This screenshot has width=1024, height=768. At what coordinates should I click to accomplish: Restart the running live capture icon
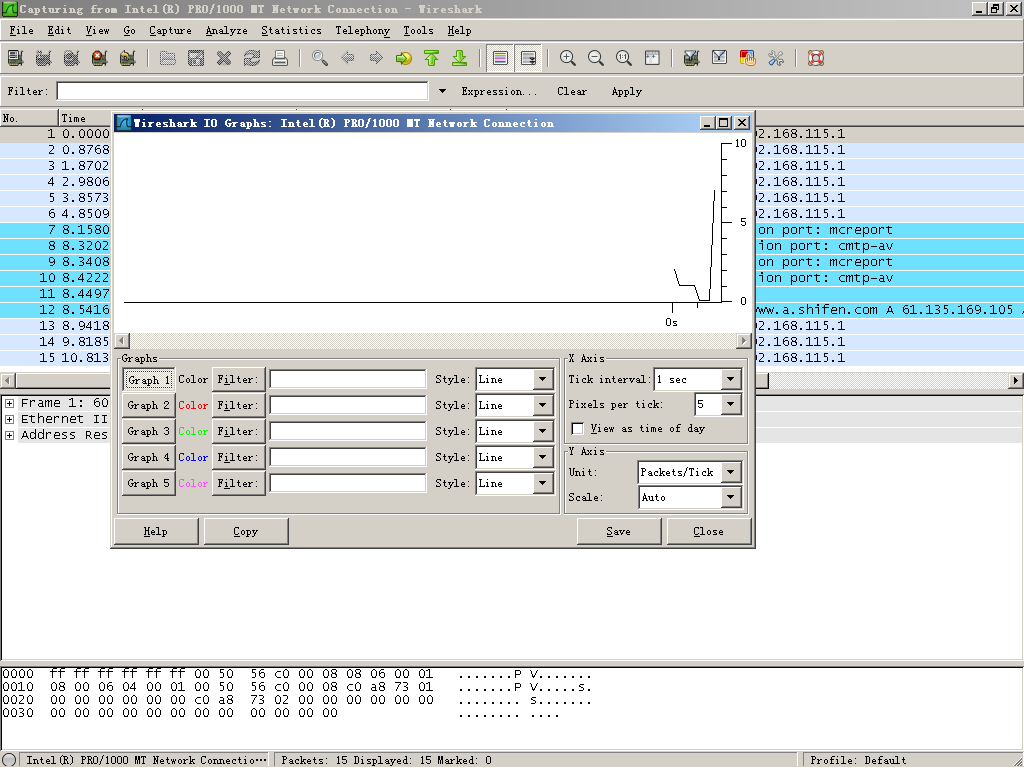128,58
